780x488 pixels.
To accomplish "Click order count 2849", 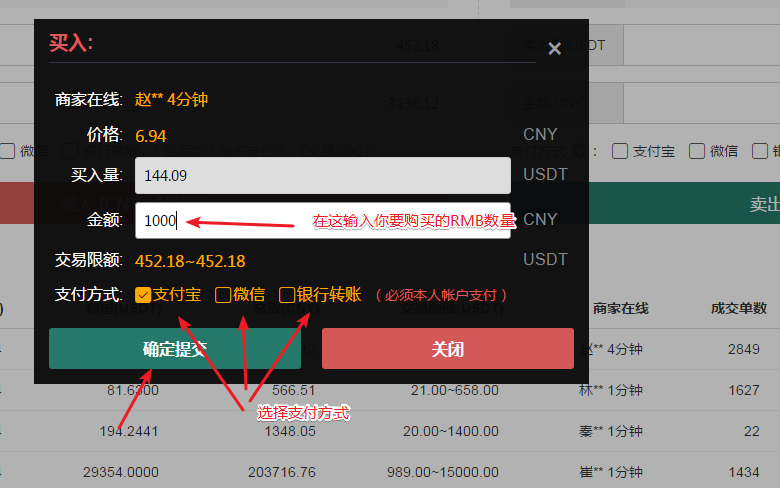I will coord(744,349).
